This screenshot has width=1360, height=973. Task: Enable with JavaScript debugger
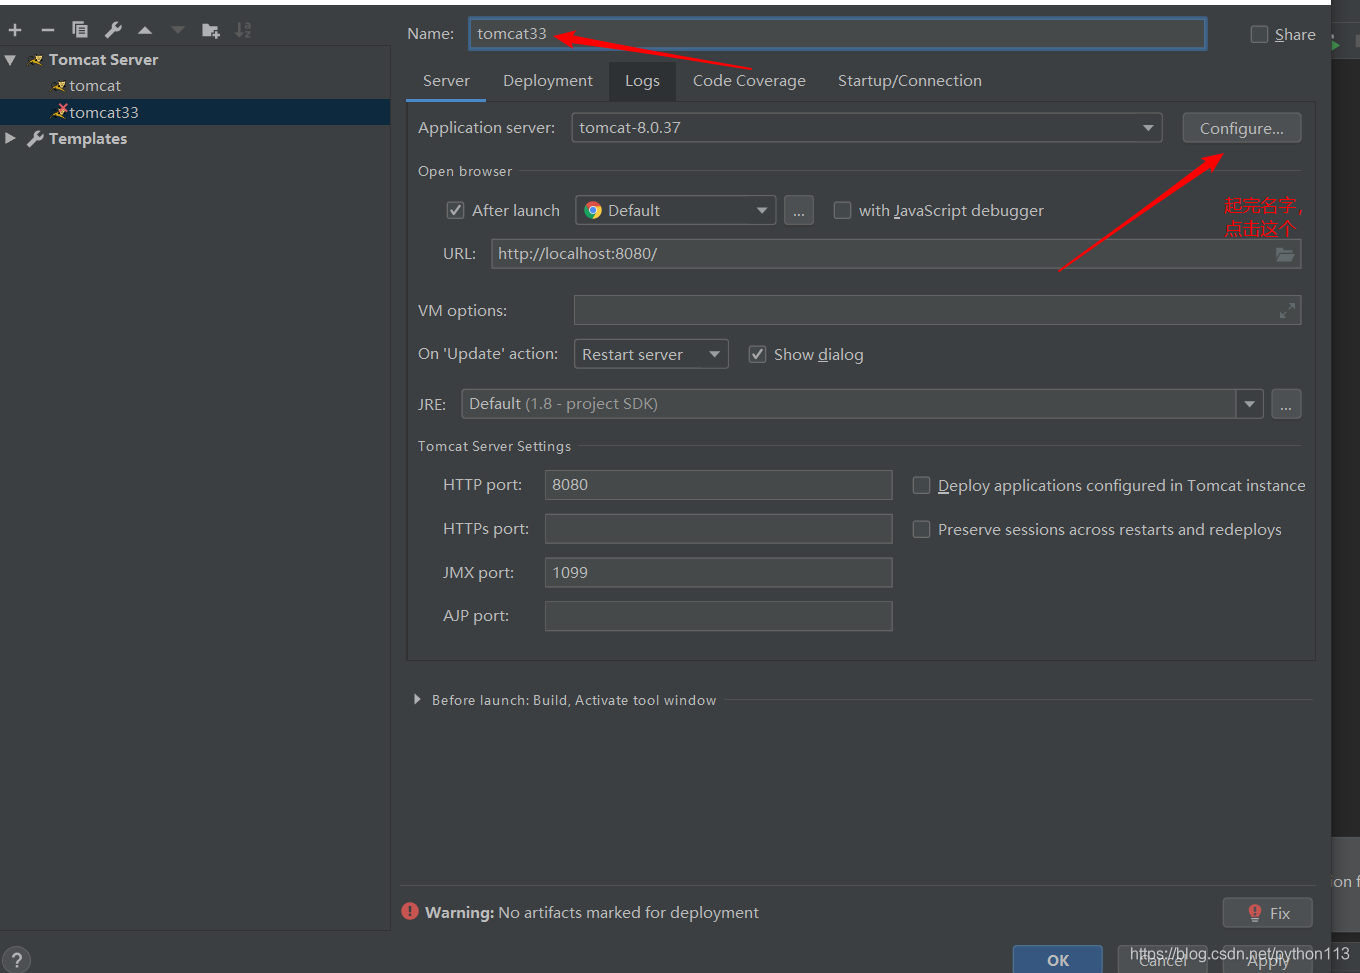coord(842,210)
